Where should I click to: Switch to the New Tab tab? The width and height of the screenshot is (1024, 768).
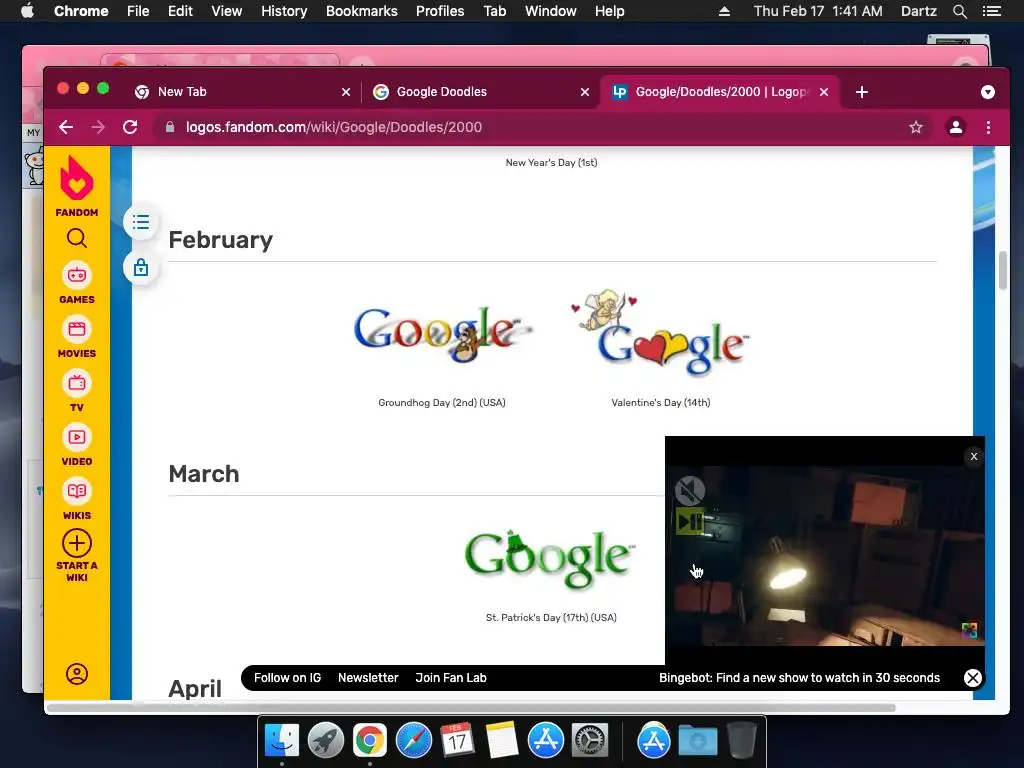[242, 92]
